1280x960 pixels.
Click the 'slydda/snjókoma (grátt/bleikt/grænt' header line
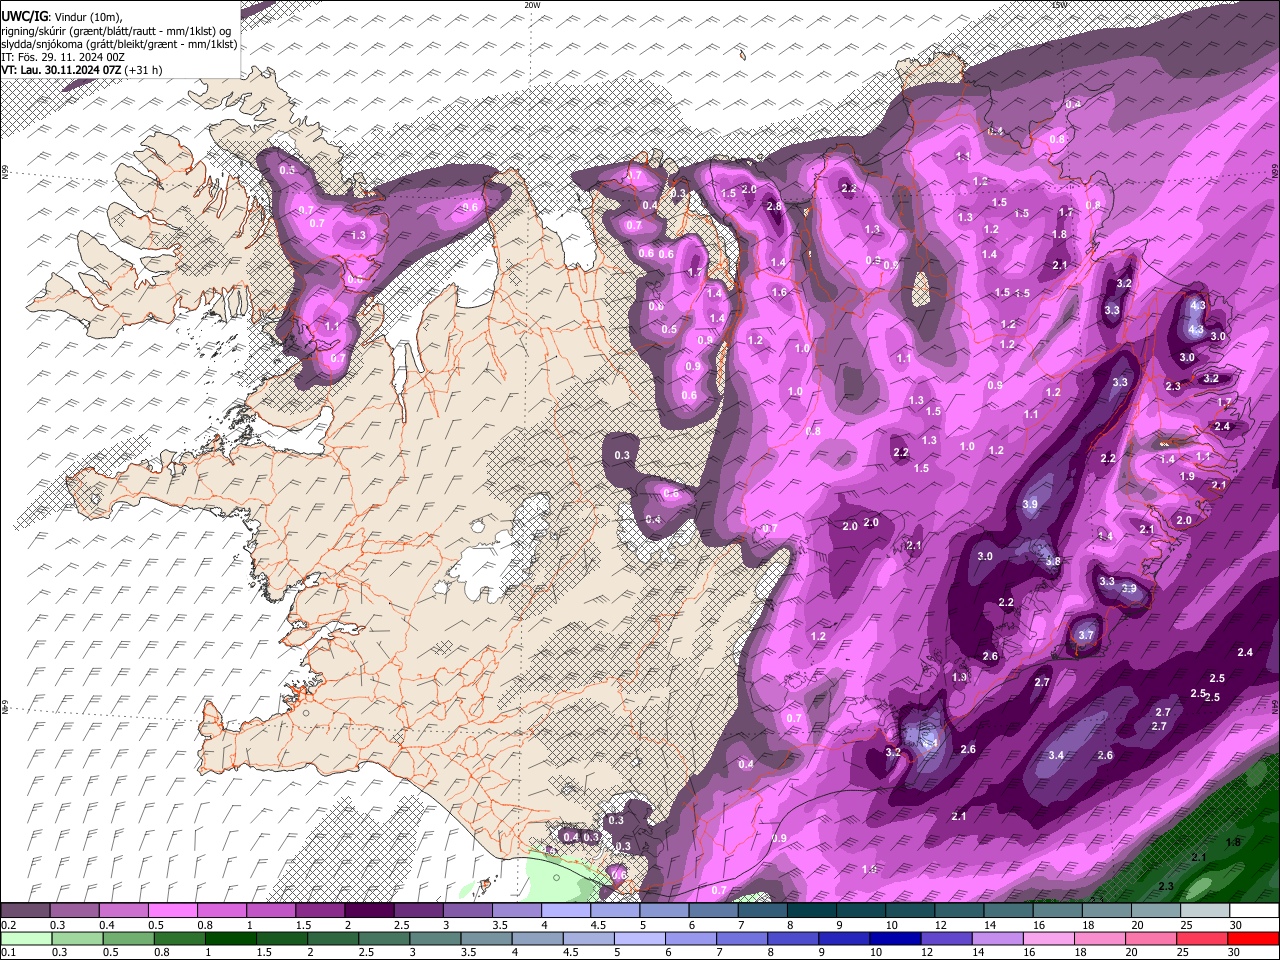(x=119, y=44)
